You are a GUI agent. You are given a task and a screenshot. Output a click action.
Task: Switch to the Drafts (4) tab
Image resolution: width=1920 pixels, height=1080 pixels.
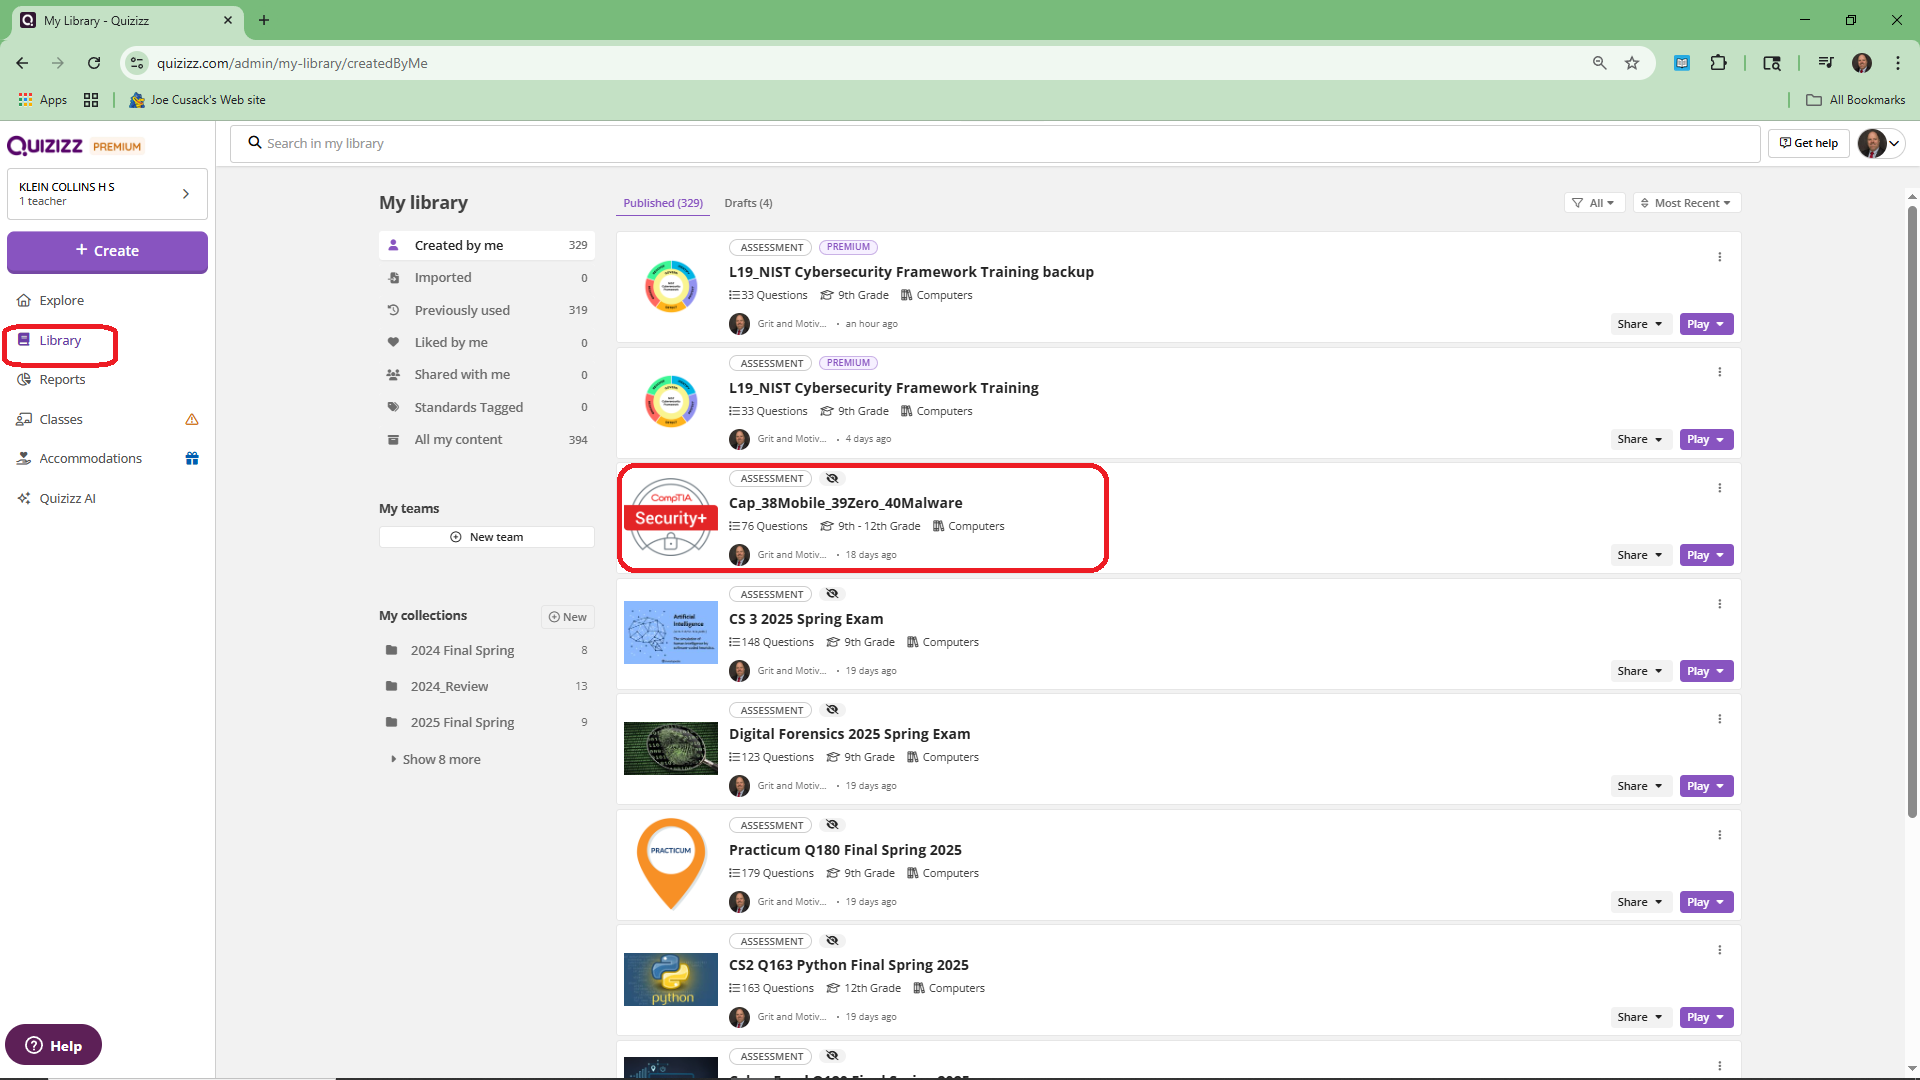pos(748,203)
